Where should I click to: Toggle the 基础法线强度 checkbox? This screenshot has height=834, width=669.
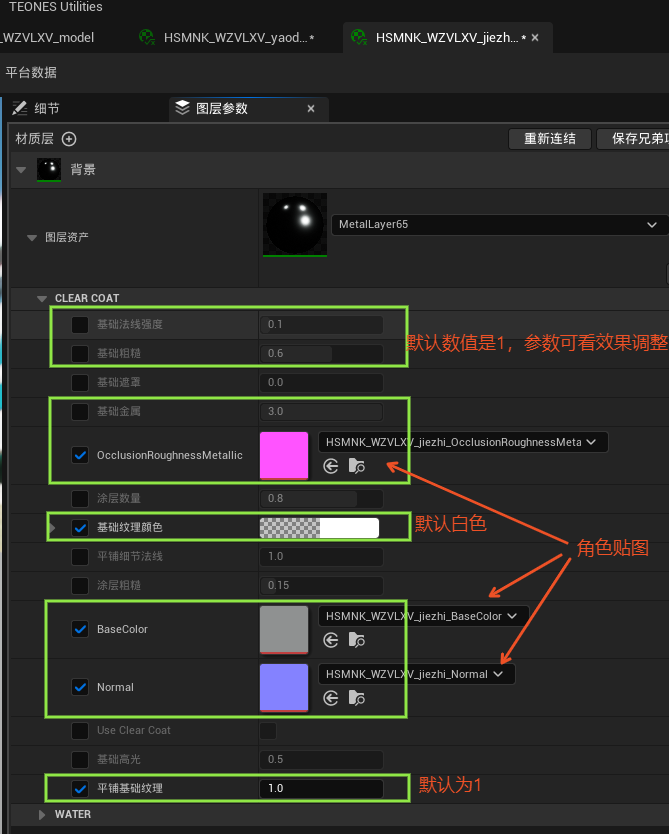80,324
